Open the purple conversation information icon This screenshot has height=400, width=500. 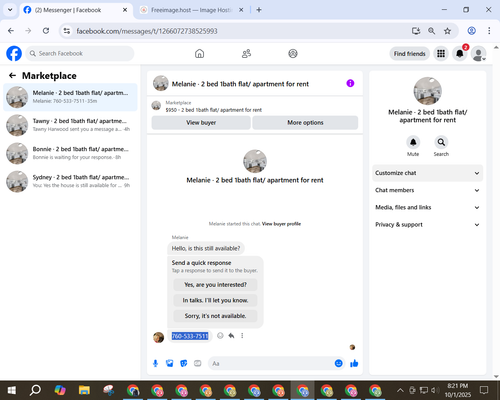350,83
